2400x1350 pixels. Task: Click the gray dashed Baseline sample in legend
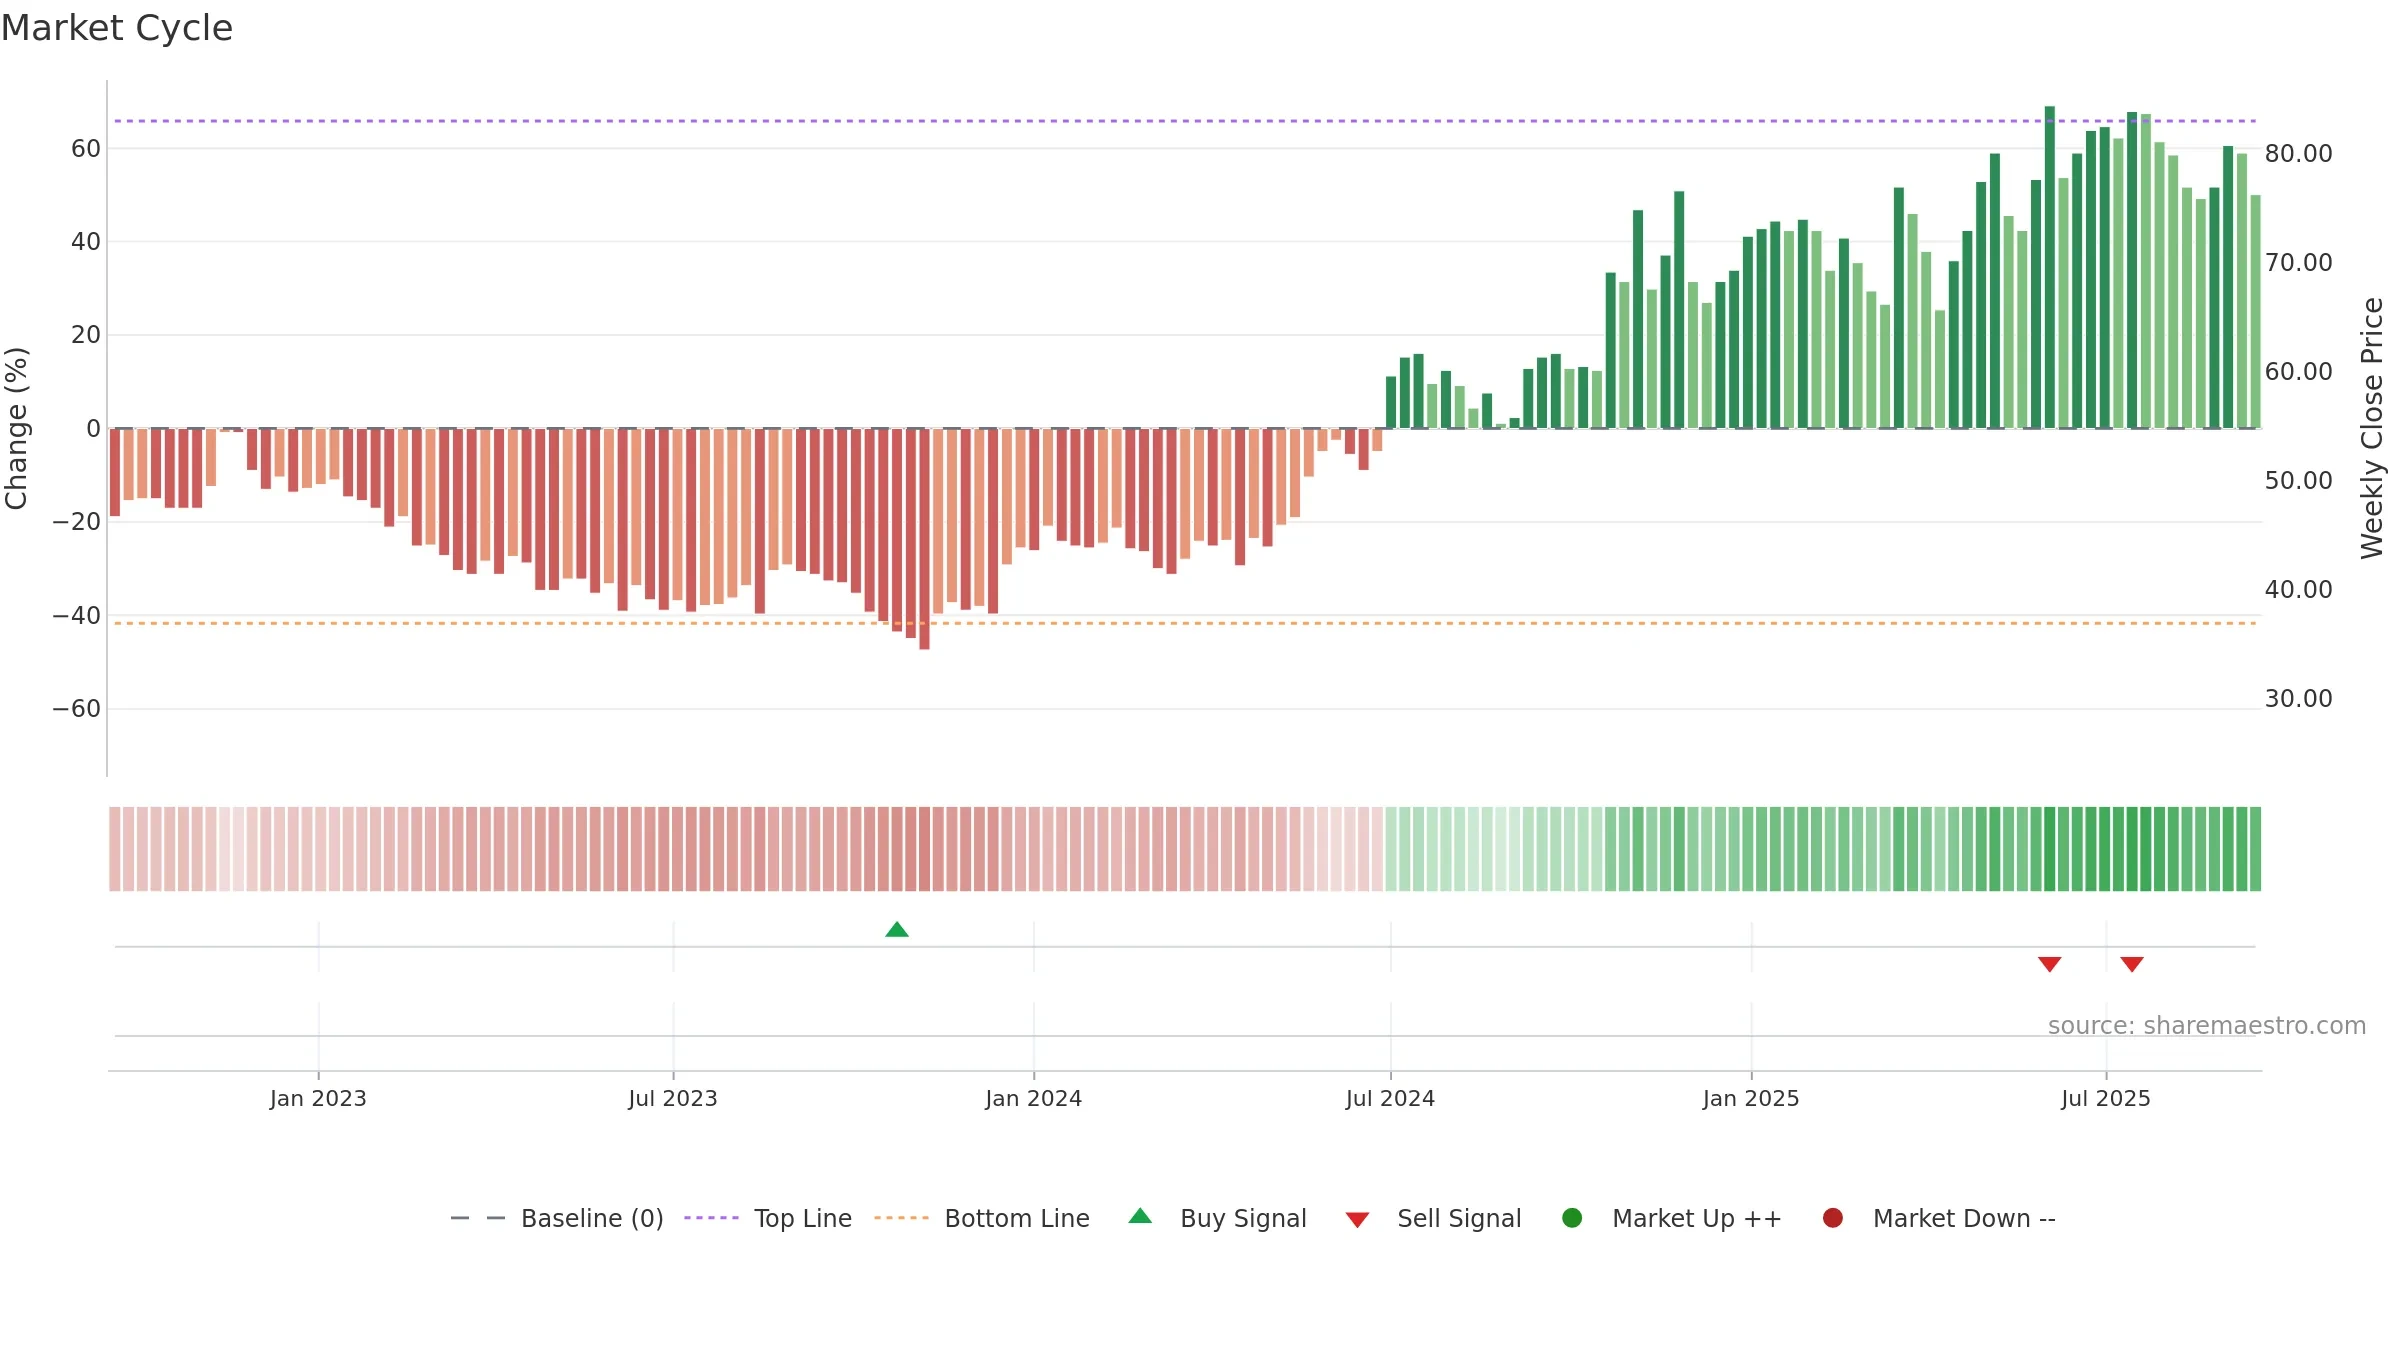(x=478, y=1218)
